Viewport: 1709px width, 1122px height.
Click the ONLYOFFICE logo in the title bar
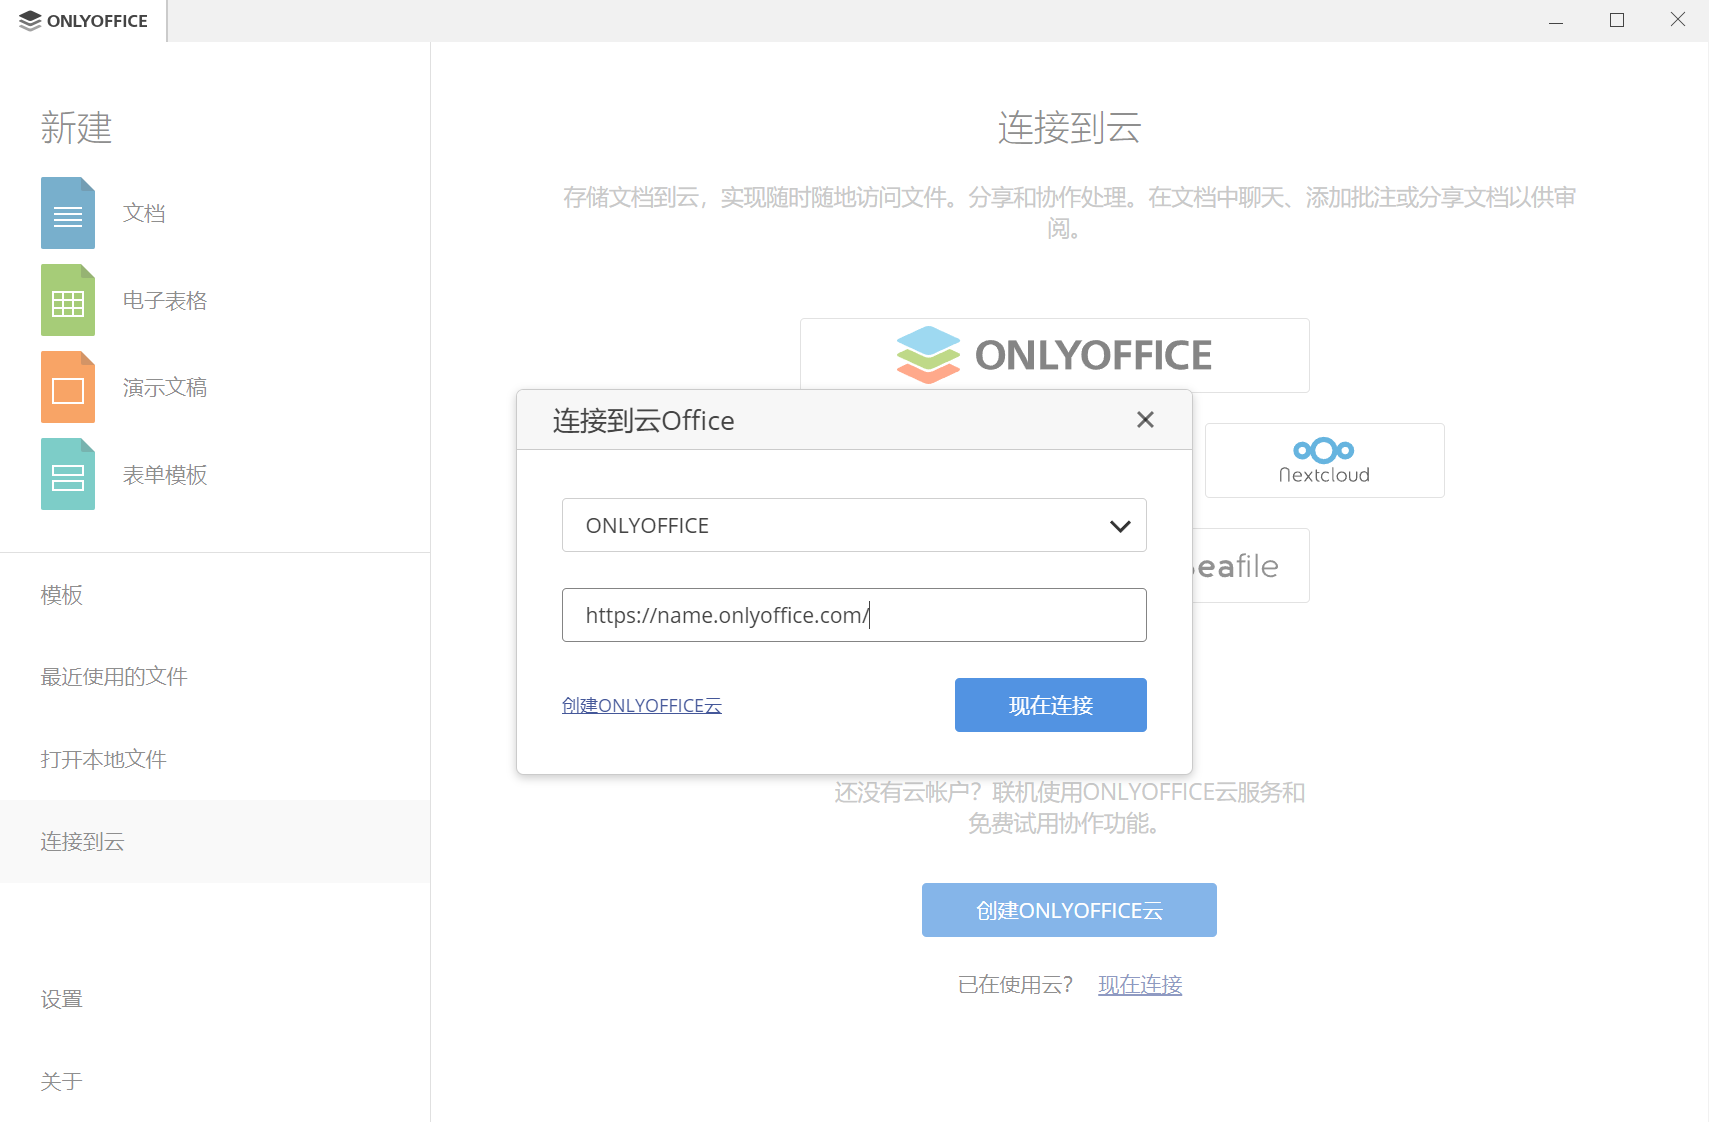click(83, 19)
